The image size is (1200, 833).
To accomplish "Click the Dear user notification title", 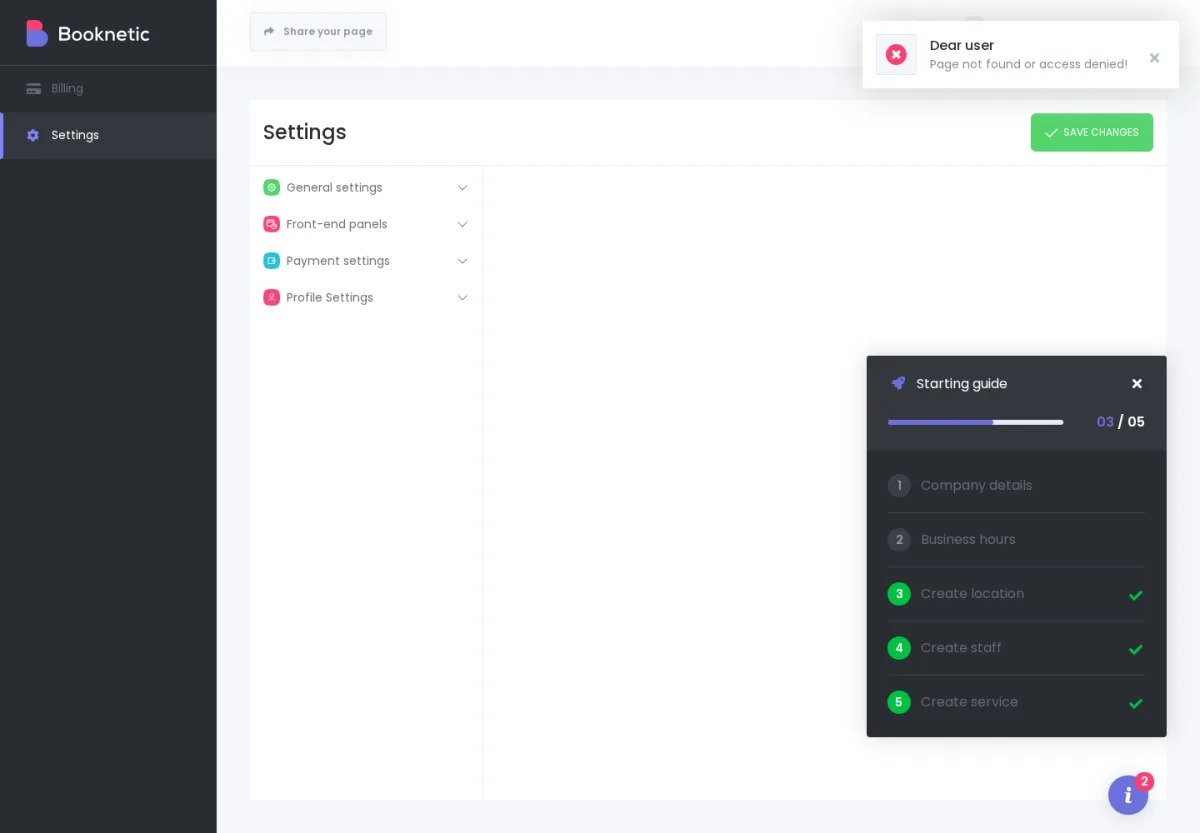I will click(x=962, y=46).
